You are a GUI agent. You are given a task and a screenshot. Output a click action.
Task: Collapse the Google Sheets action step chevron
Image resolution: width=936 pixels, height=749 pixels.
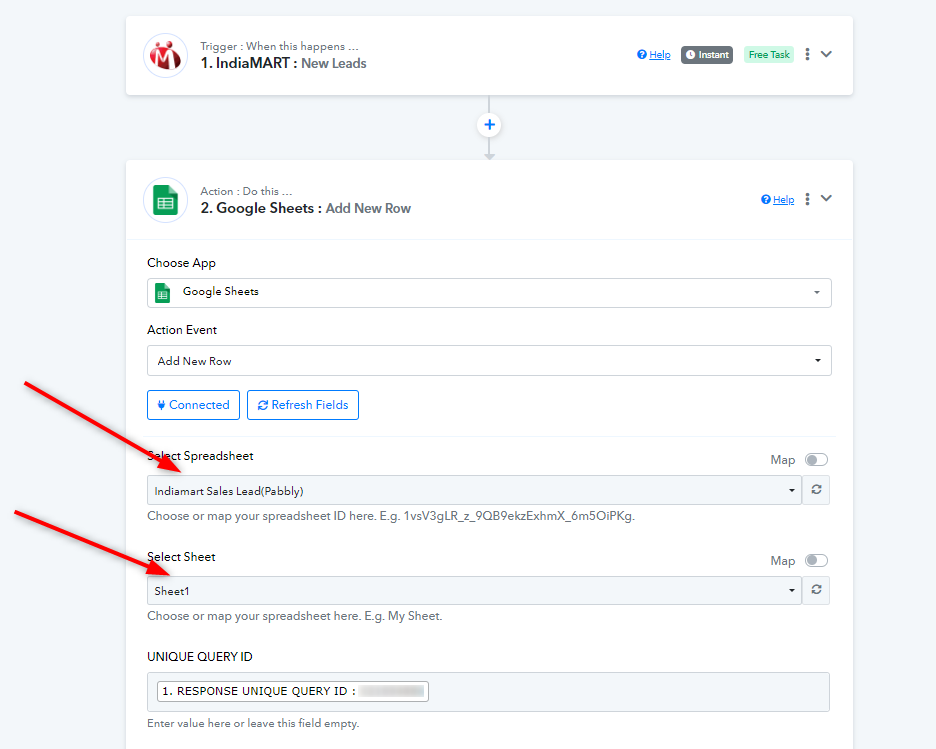click(x=826, y=198)
